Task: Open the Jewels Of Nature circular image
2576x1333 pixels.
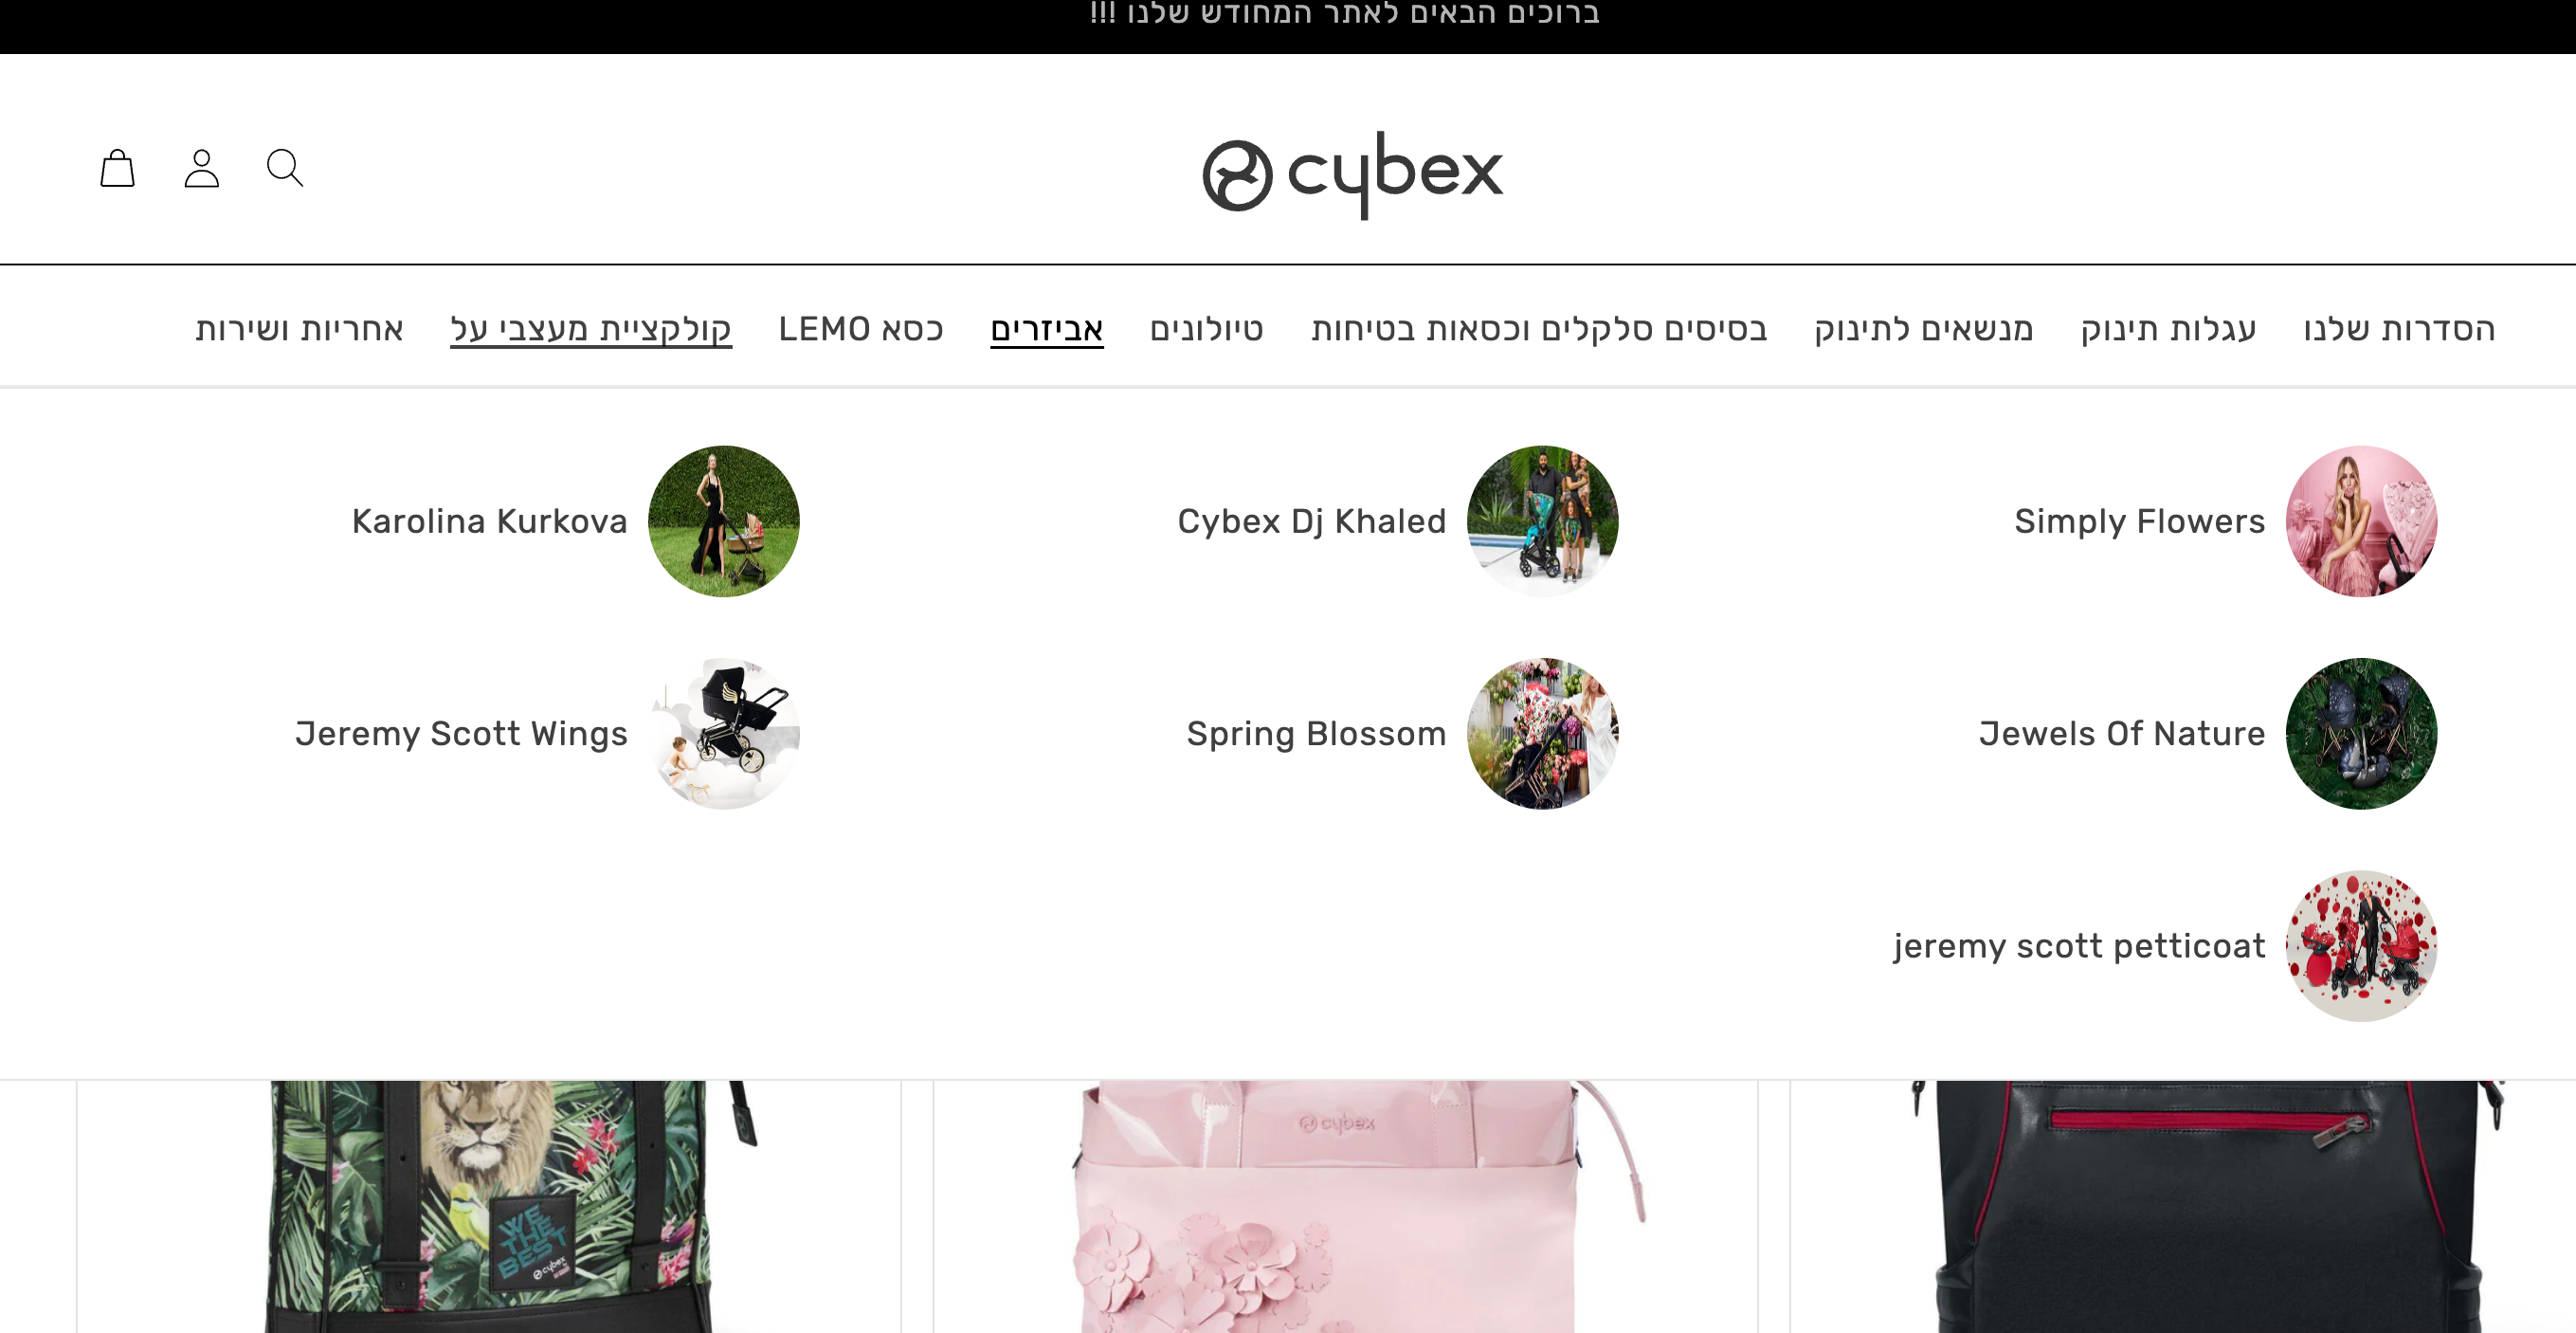Action: click(2362, 733)
